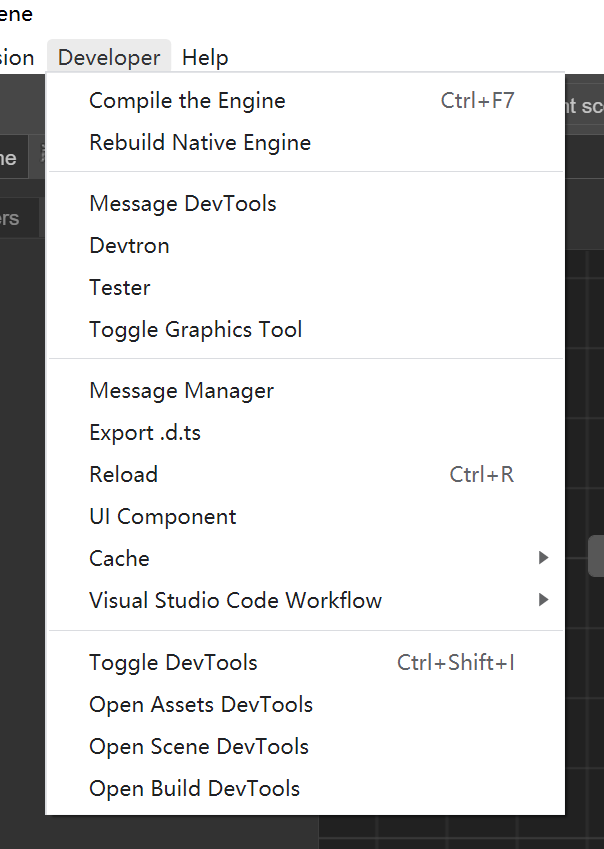Image resolution: width=604 pixels, height=849 pixels.
Task: Click the arrow beside Cache
Action: [543, 558]
